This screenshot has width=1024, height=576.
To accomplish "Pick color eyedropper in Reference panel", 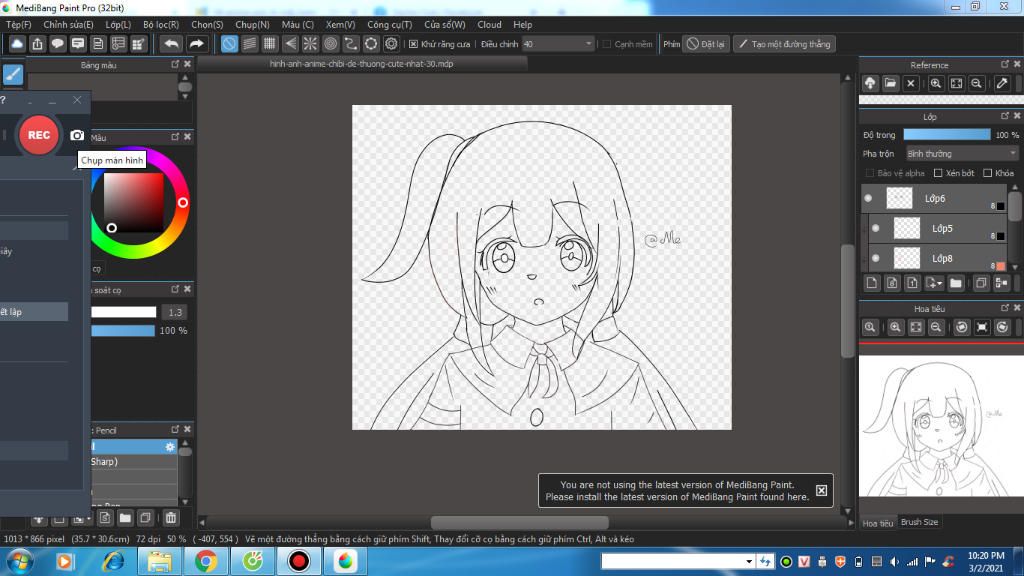I will coord(1002,84).
